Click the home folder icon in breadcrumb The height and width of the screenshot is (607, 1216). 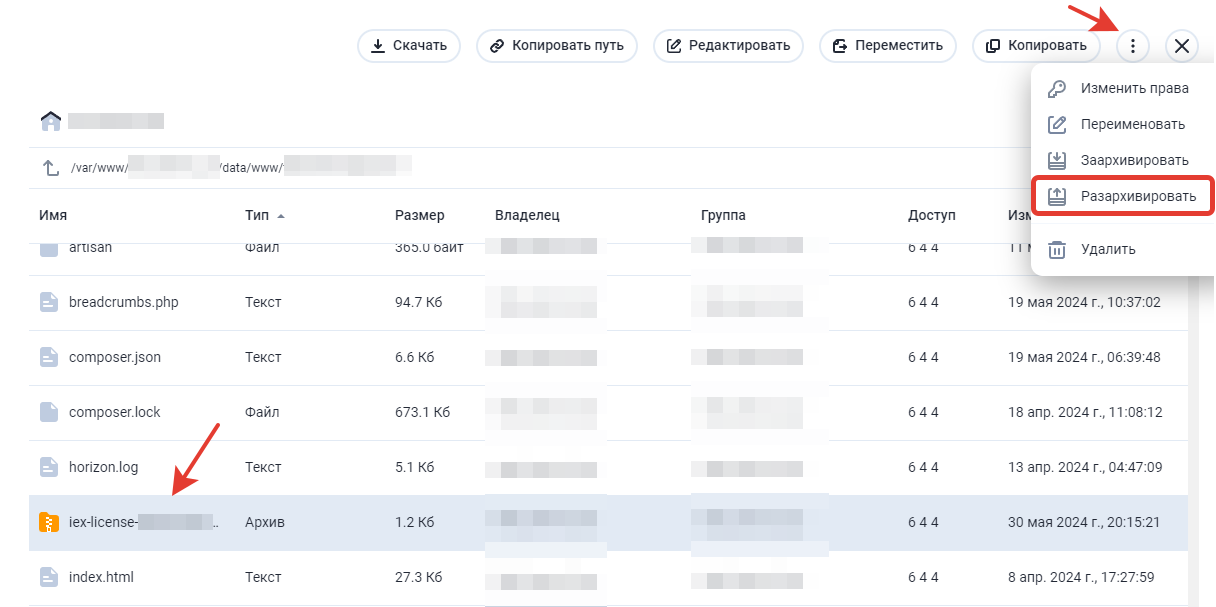pos(50,121)
